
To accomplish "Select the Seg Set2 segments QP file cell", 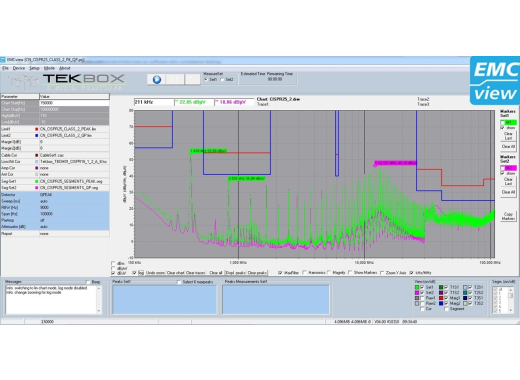I will tap(74, 188).
